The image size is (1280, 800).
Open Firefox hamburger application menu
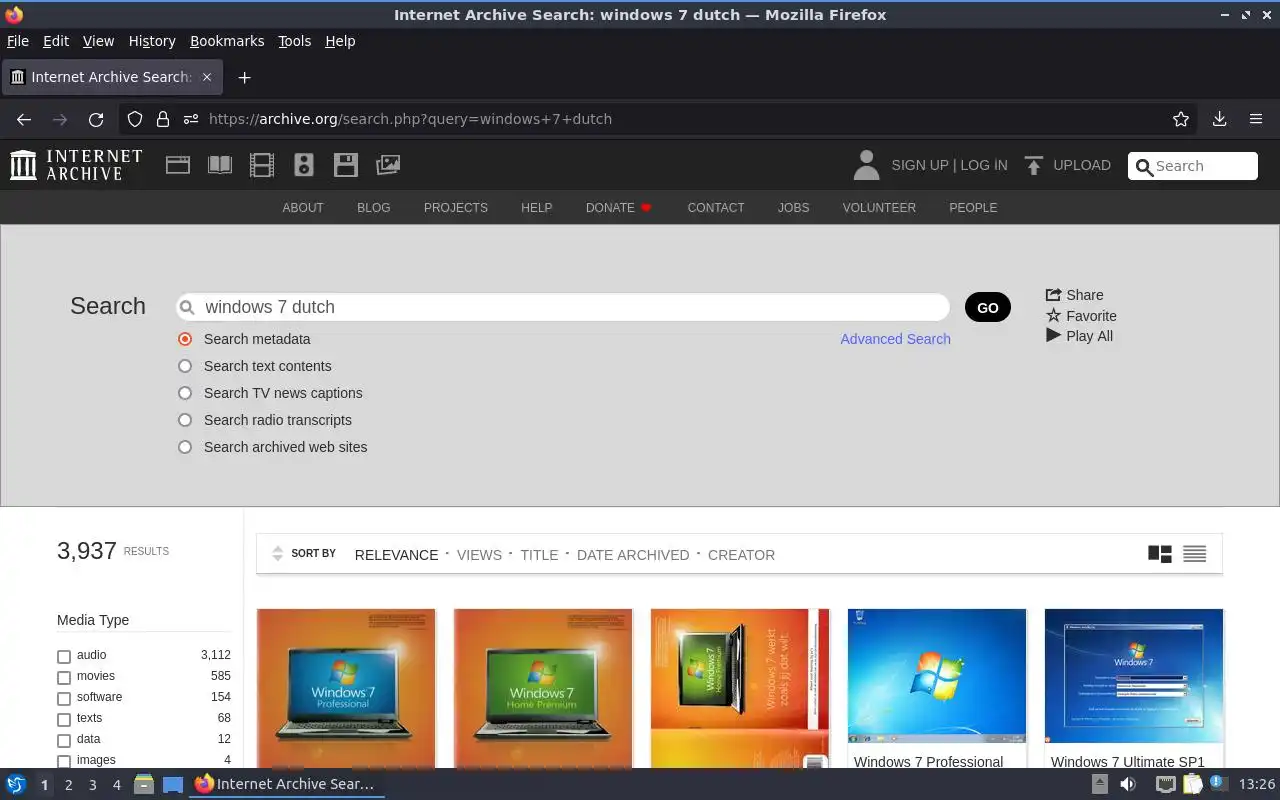coord(1256,119)
